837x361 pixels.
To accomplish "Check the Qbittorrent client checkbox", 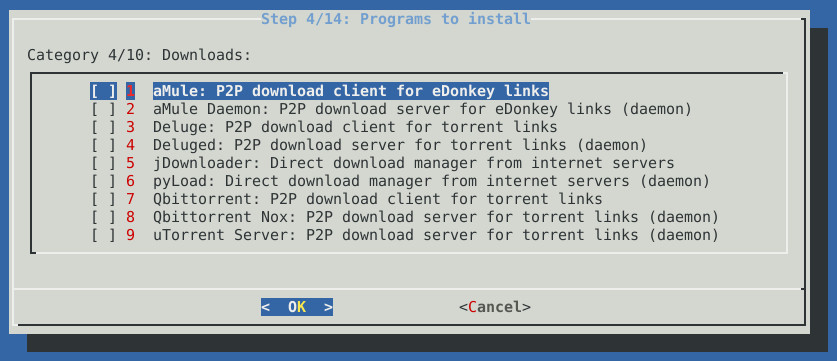I will coord(103,199).
